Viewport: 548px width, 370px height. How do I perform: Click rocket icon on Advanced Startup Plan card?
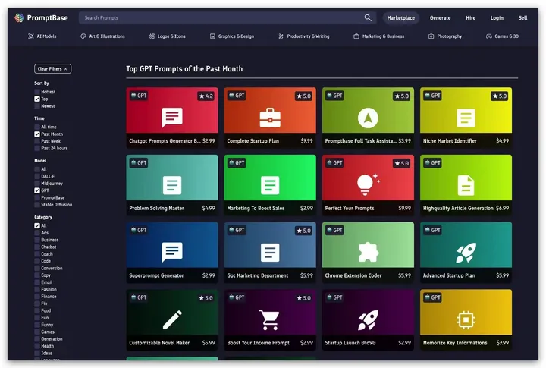[466, 252]
